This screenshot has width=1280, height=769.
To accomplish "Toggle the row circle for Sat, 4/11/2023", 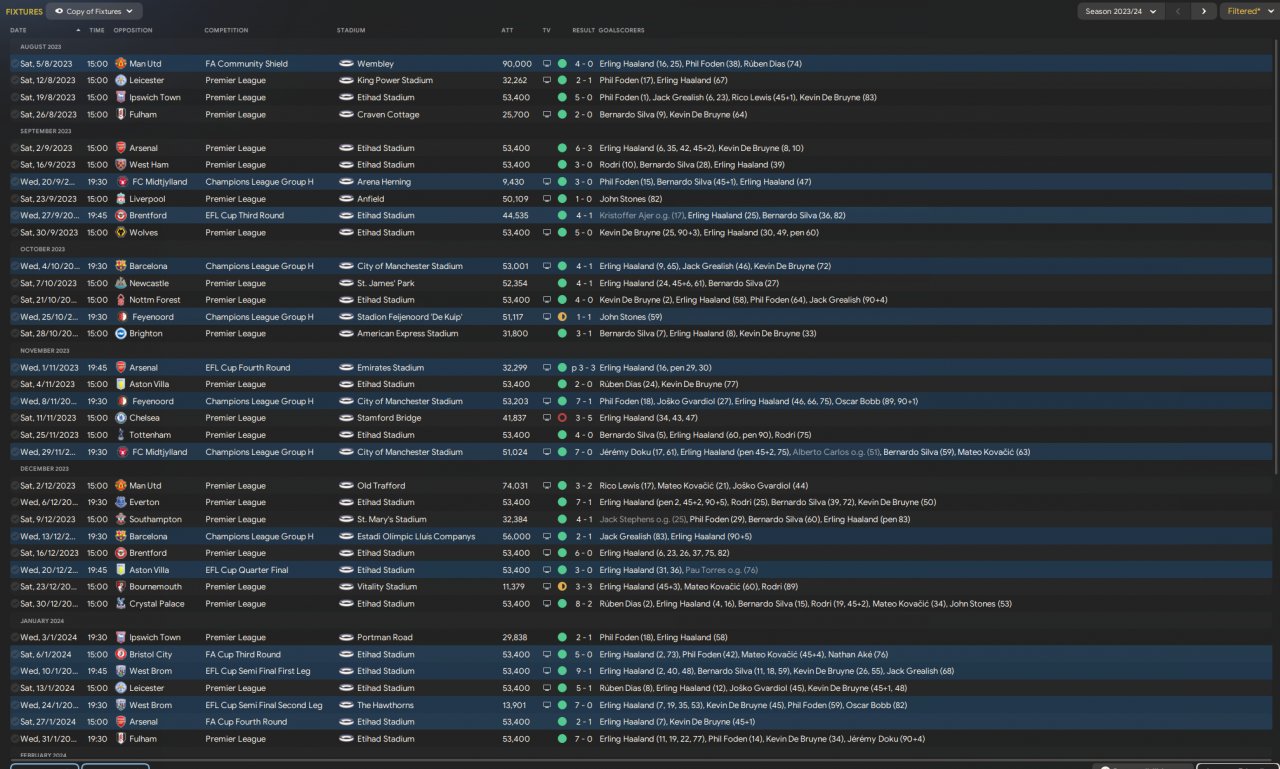I will click(15, 385).
